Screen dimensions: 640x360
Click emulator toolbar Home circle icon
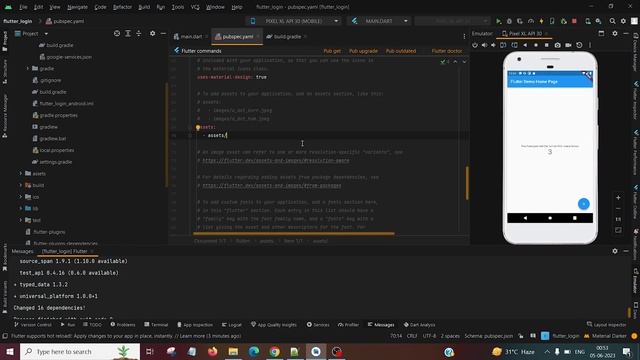point(536,45)
